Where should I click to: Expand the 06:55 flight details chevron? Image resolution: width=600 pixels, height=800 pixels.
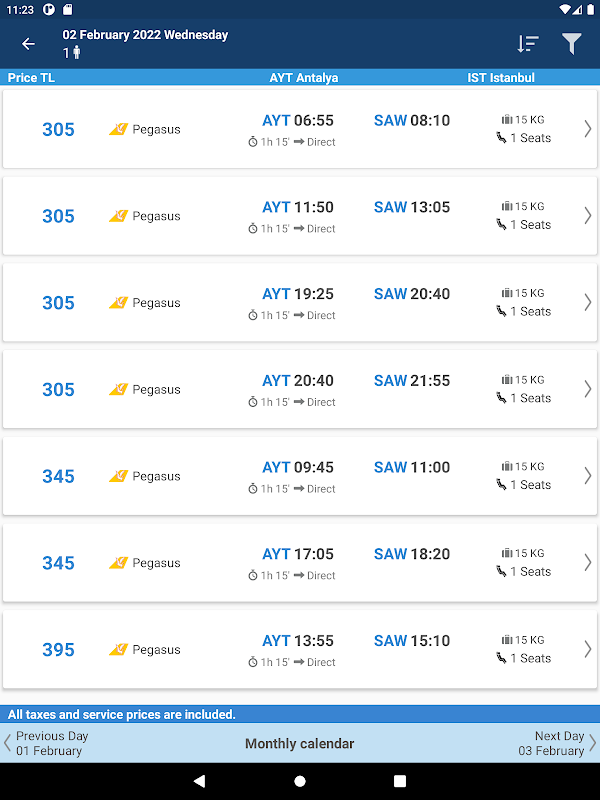[x=587, y=129]
